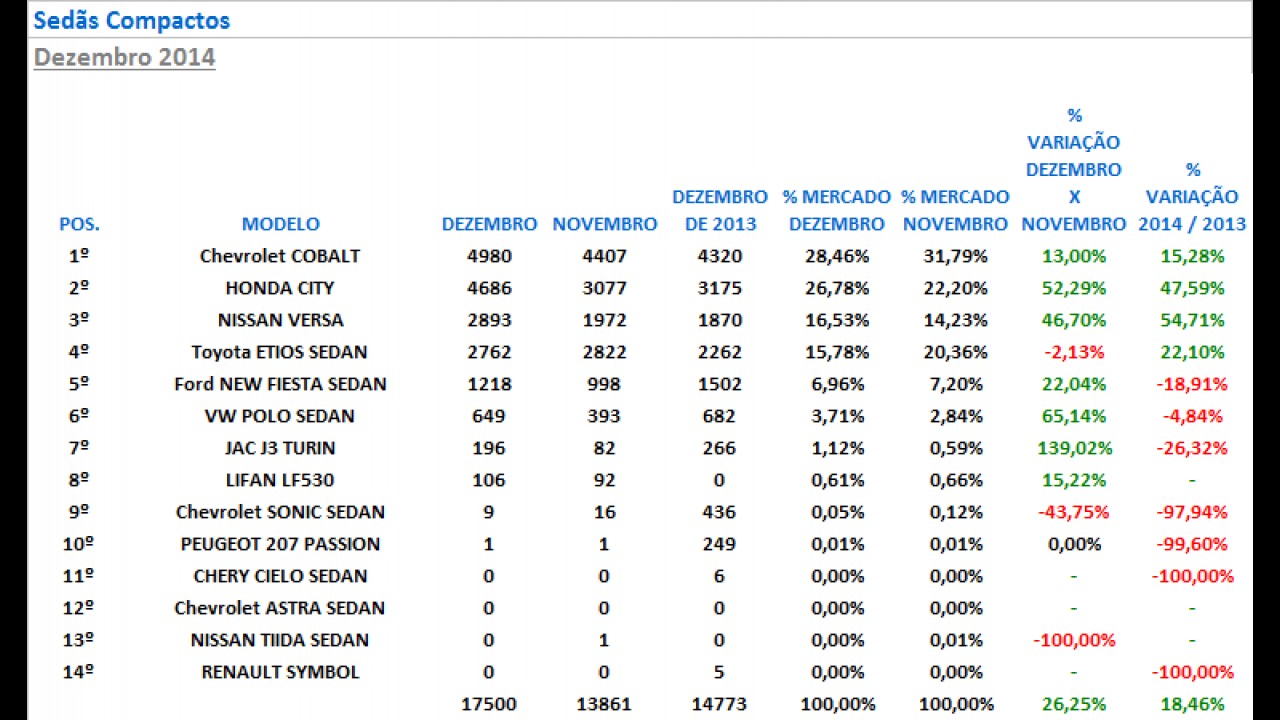Select the '20,36%' market share cell

[955, 352]
